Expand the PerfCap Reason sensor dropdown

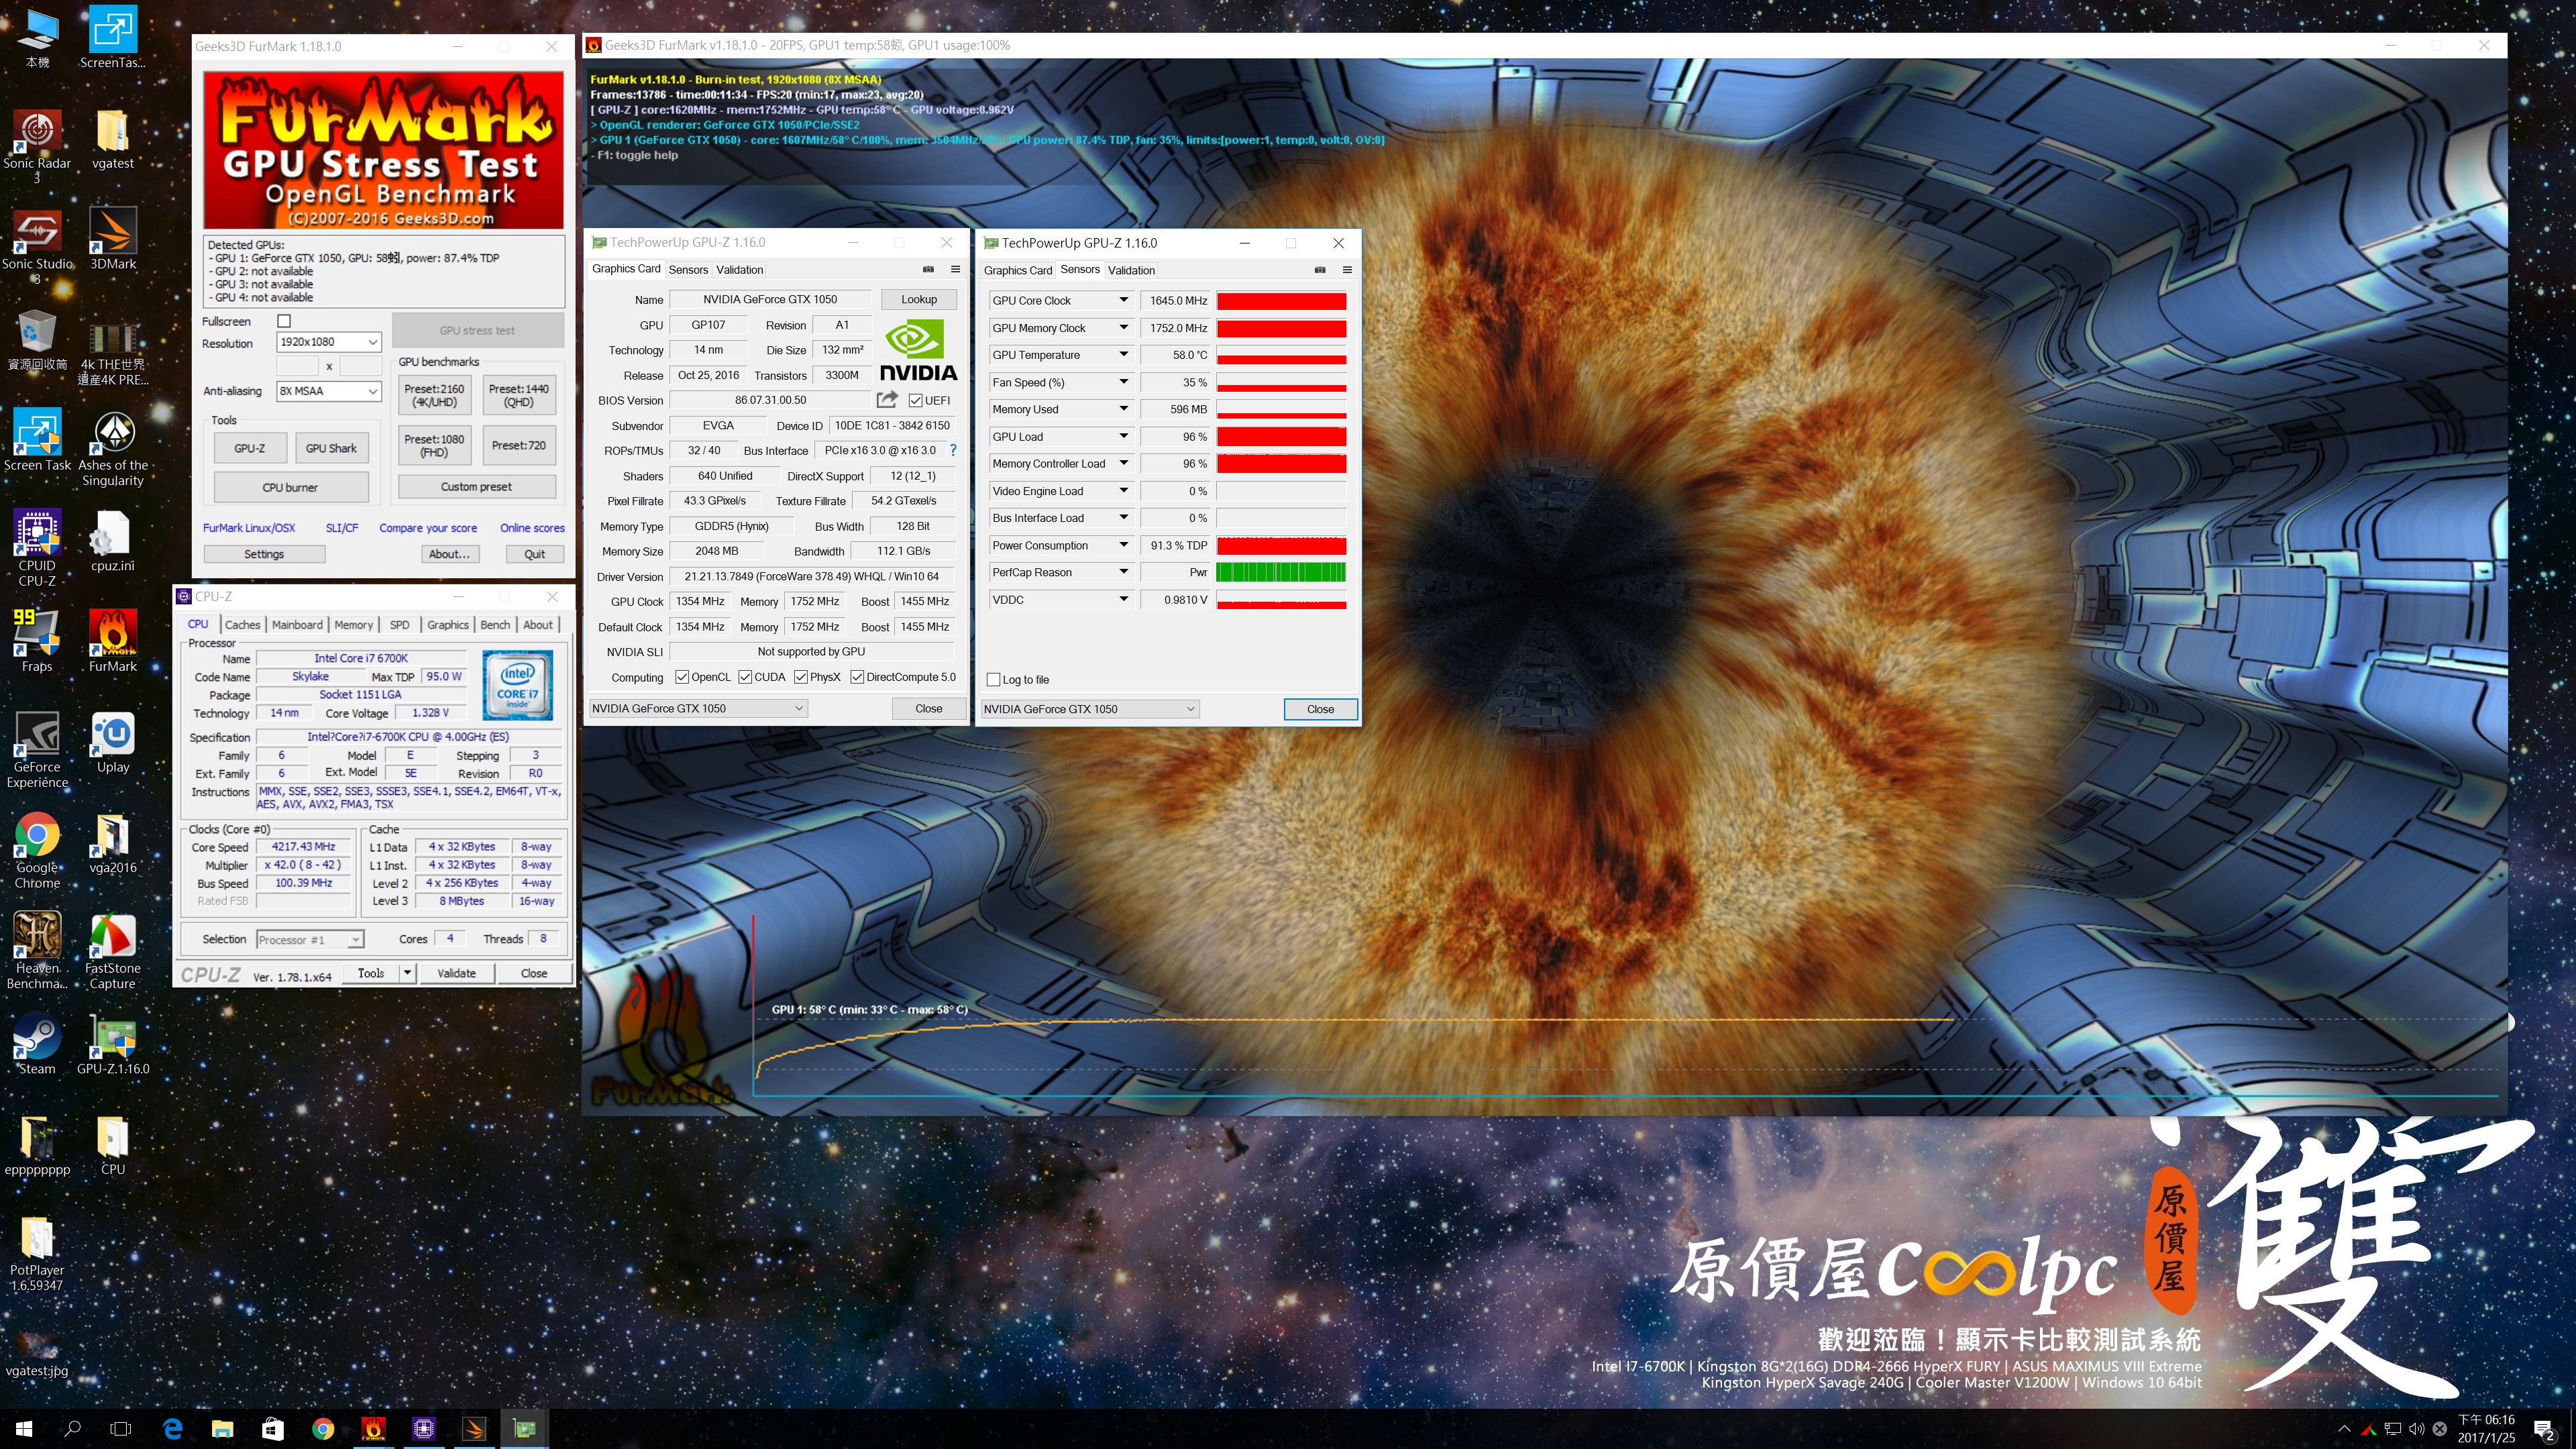pos(1123,572)
